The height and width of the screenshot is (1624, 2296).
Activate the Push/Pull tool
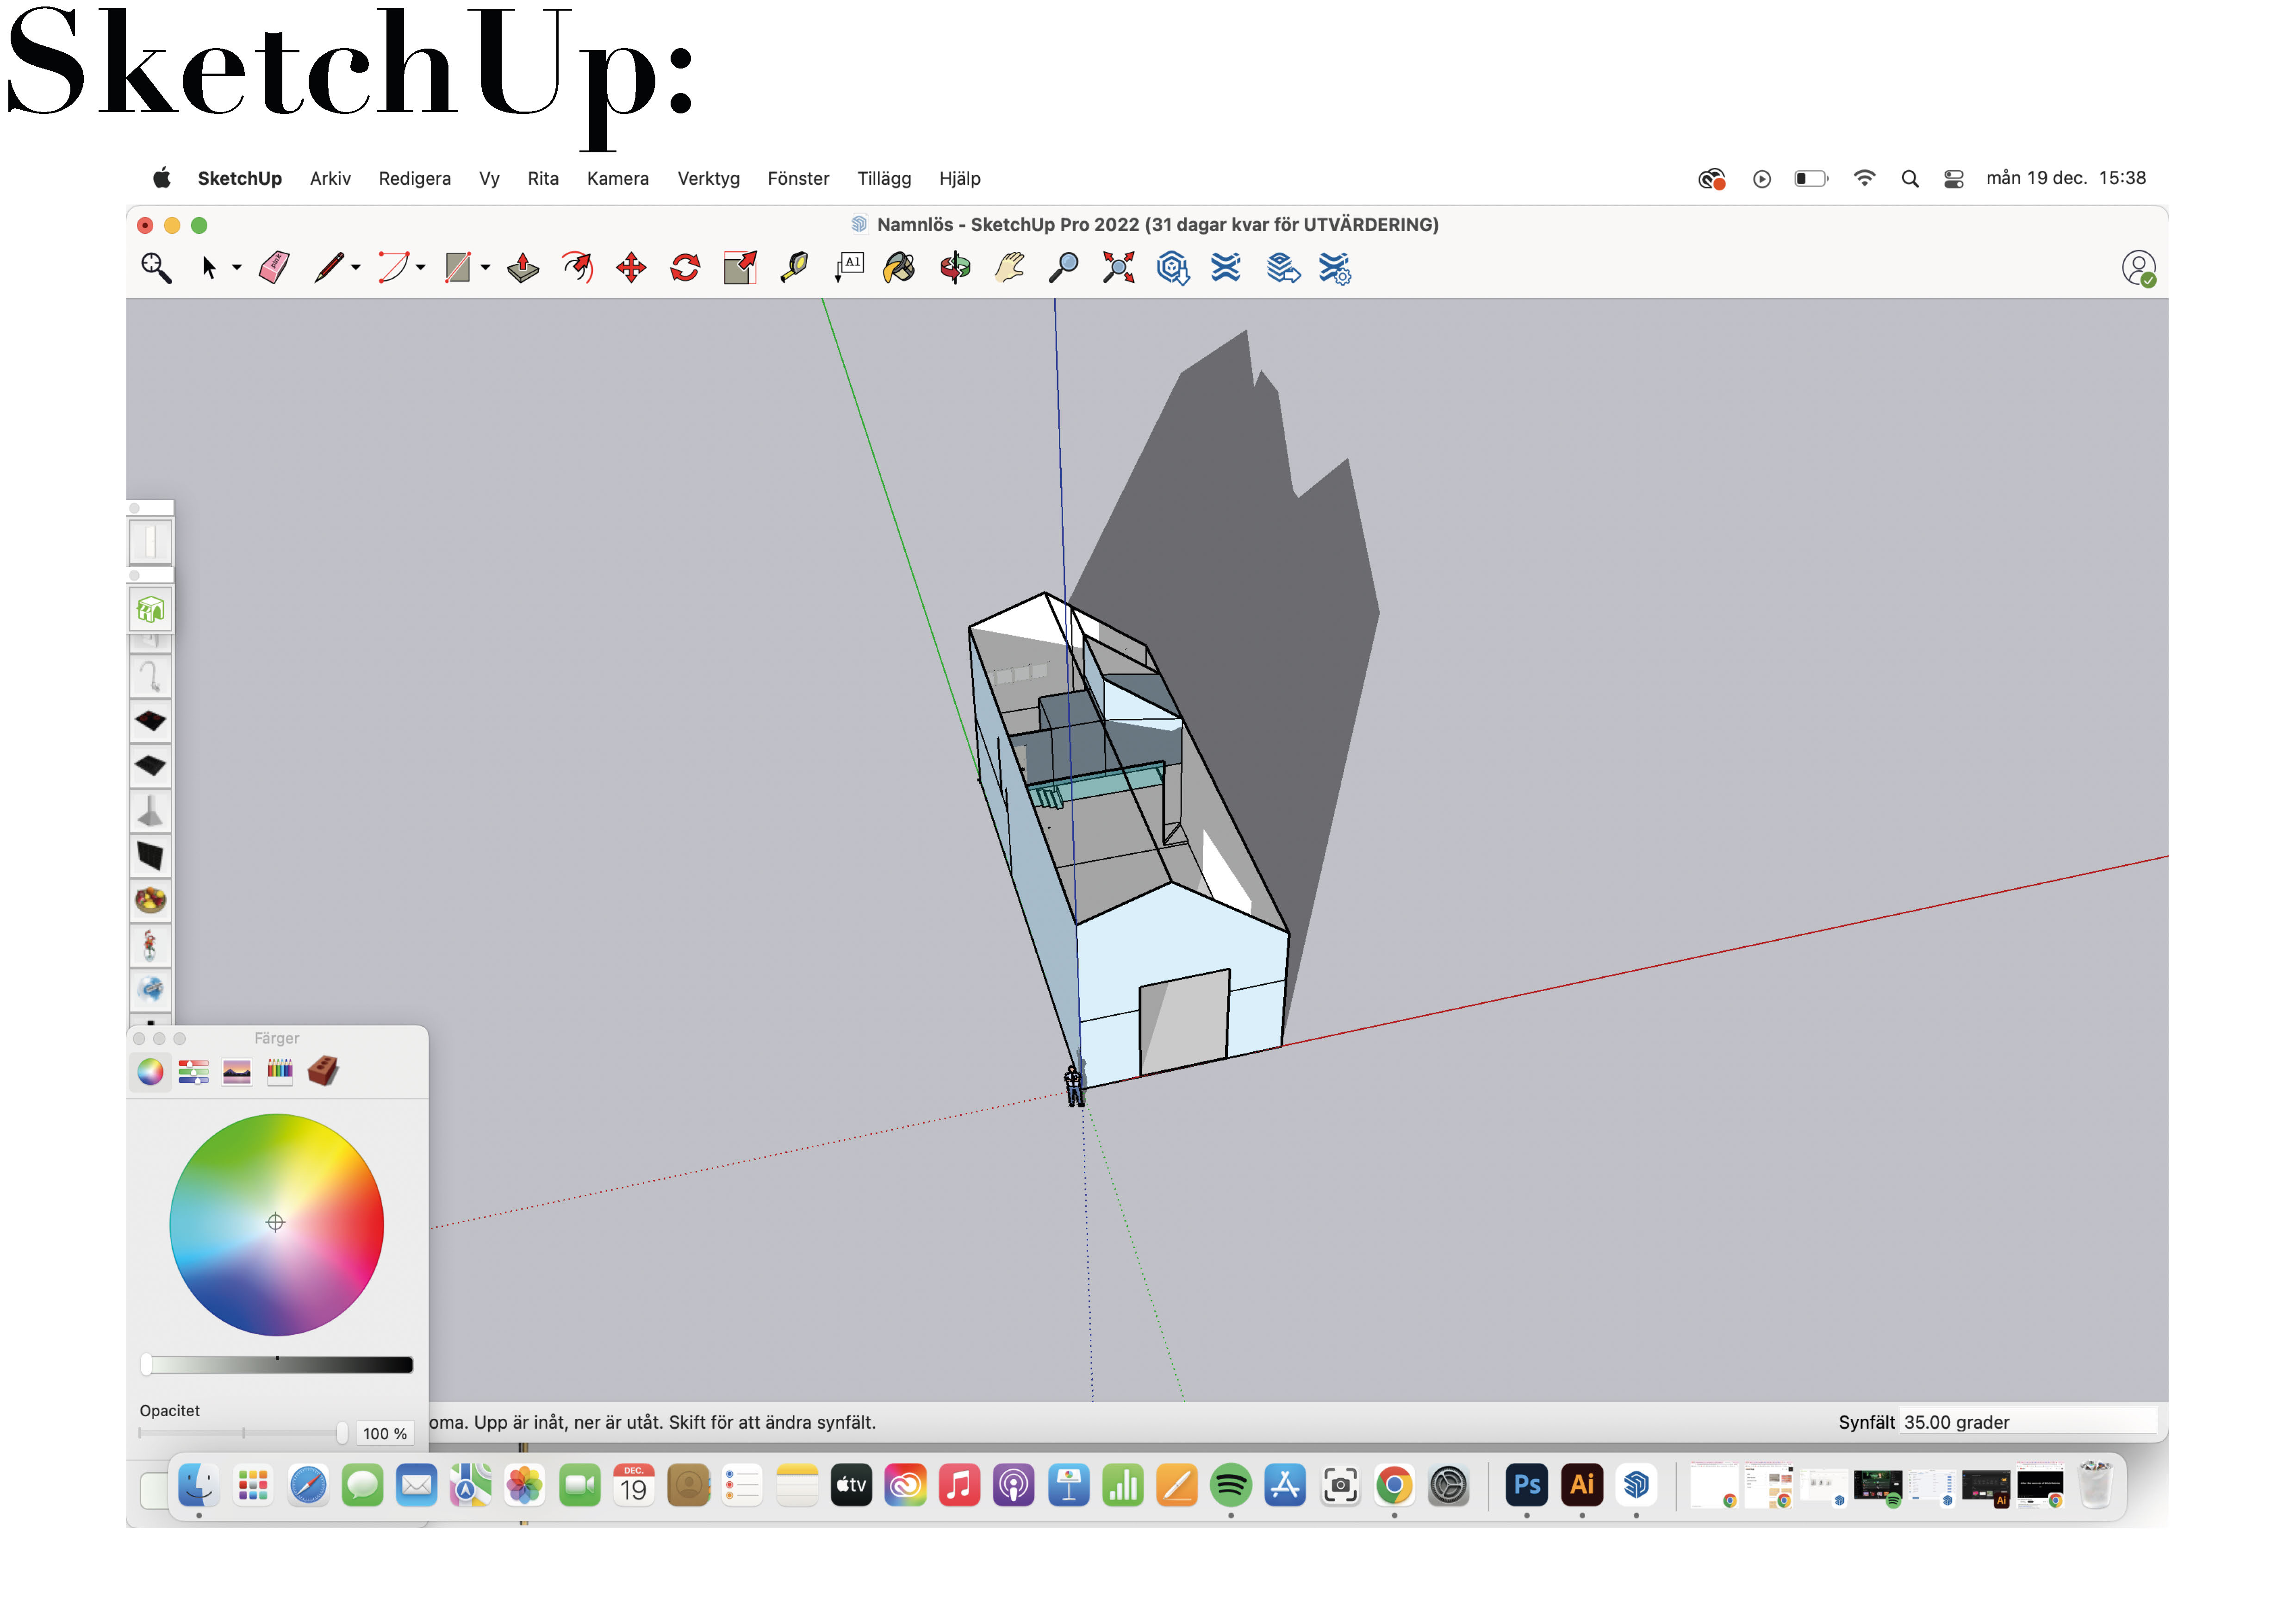[523, 268]
